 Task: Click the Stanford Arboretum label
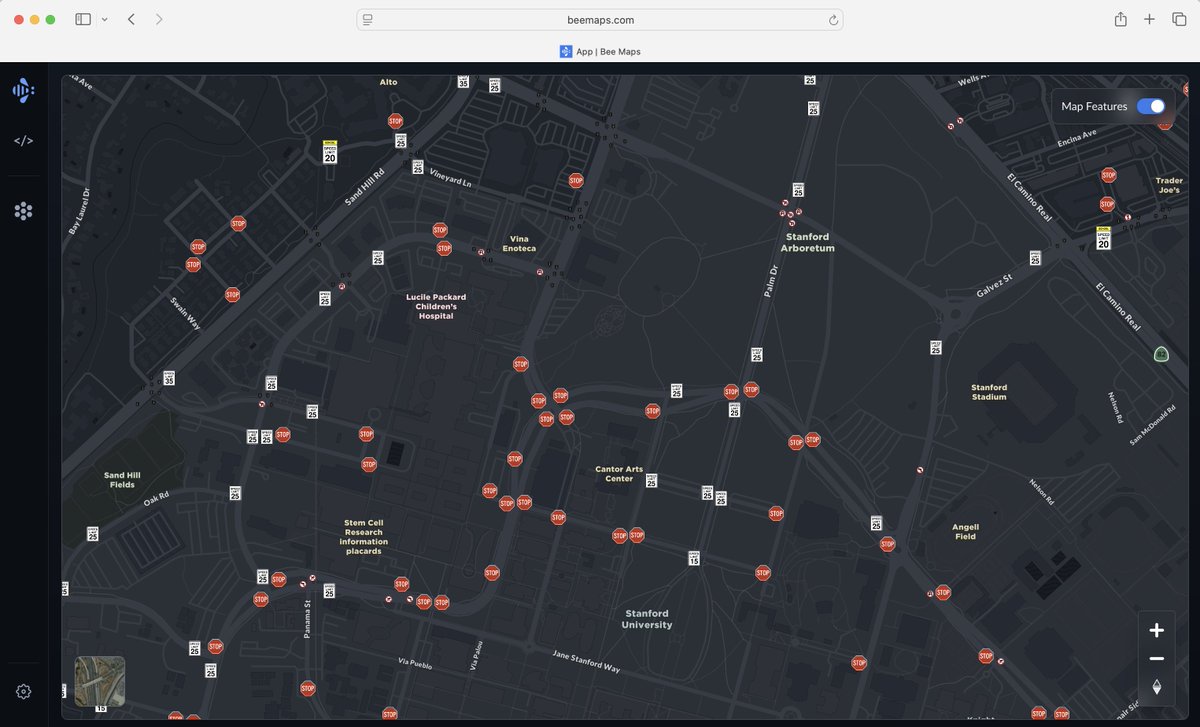pos(808,243)
